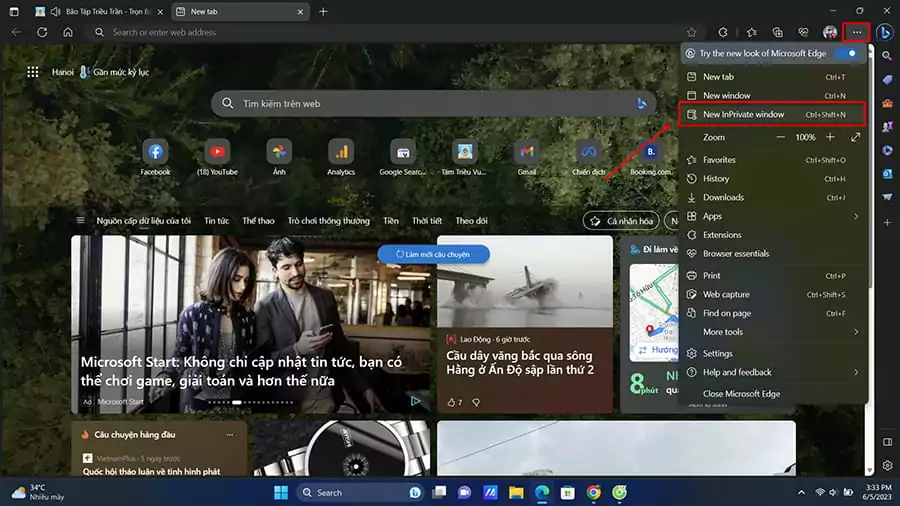Open the Settings and more menu
The width and height of the screenshot is (900, 506).
click(856, 32)
